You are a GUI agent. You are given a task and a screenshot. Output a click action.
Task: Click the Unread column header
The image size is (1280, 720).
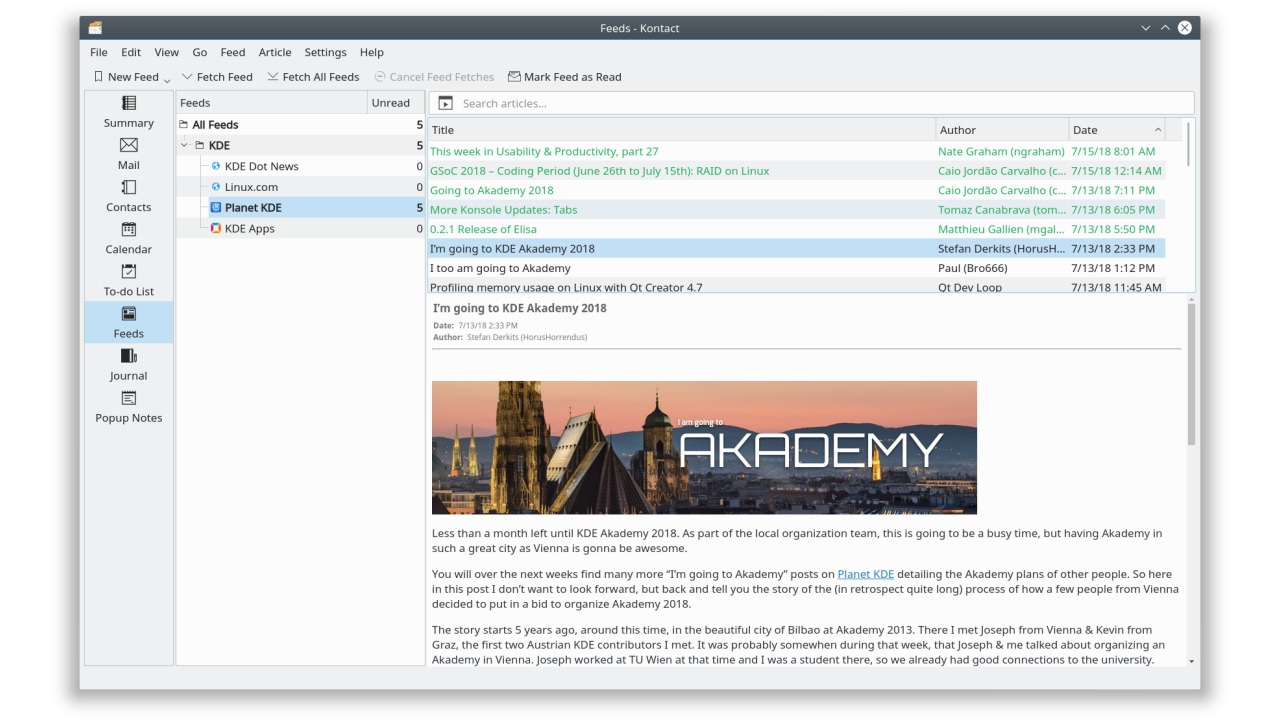click(x=396, y=103)
